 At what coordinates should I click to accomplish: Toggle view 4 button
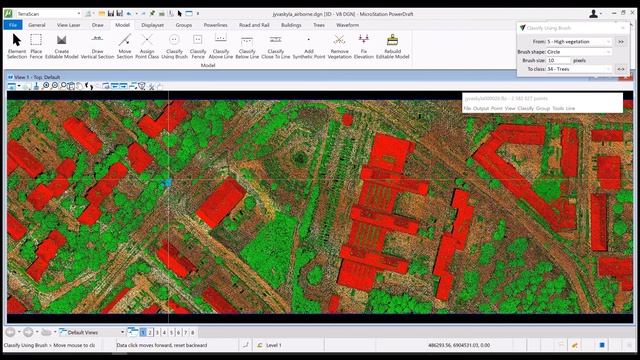pos(164,333)
